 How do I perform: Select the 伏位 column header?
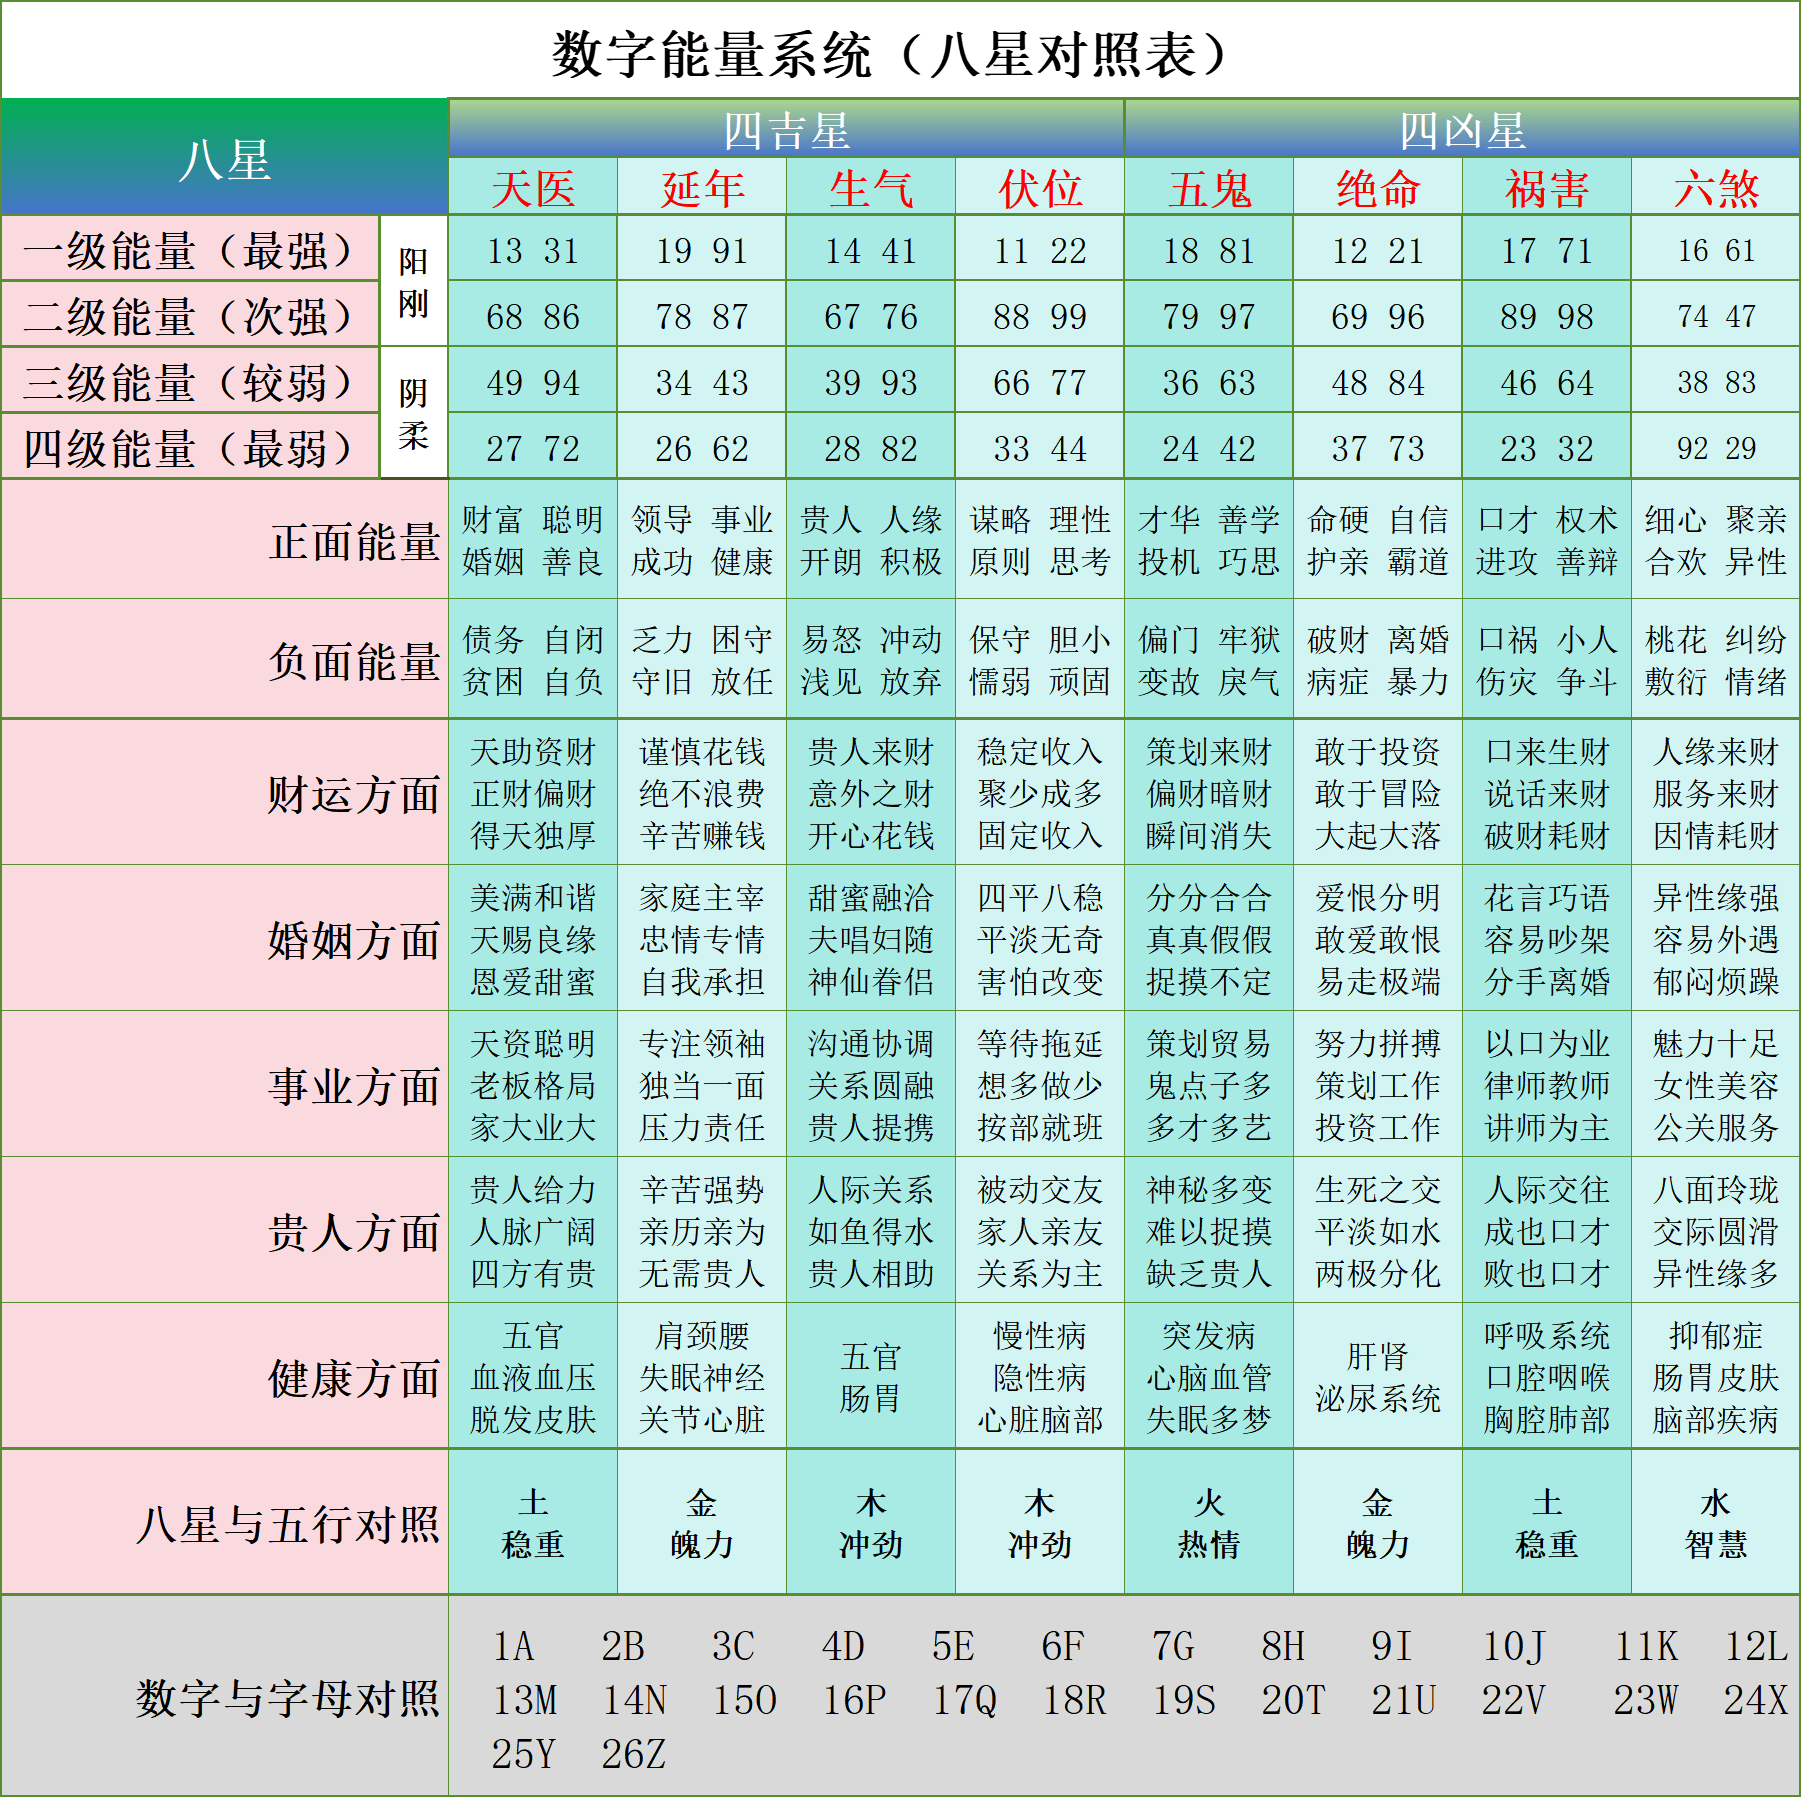click(x=1040, y=187)
